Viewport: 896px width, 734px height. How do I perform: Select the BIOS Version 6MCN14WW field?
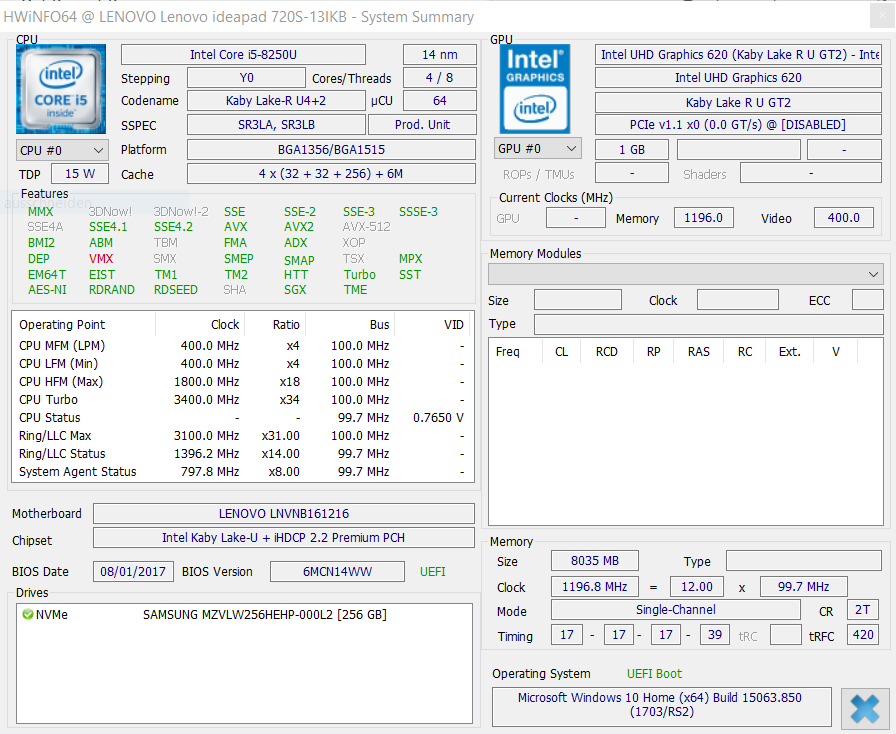click(337, 572)
